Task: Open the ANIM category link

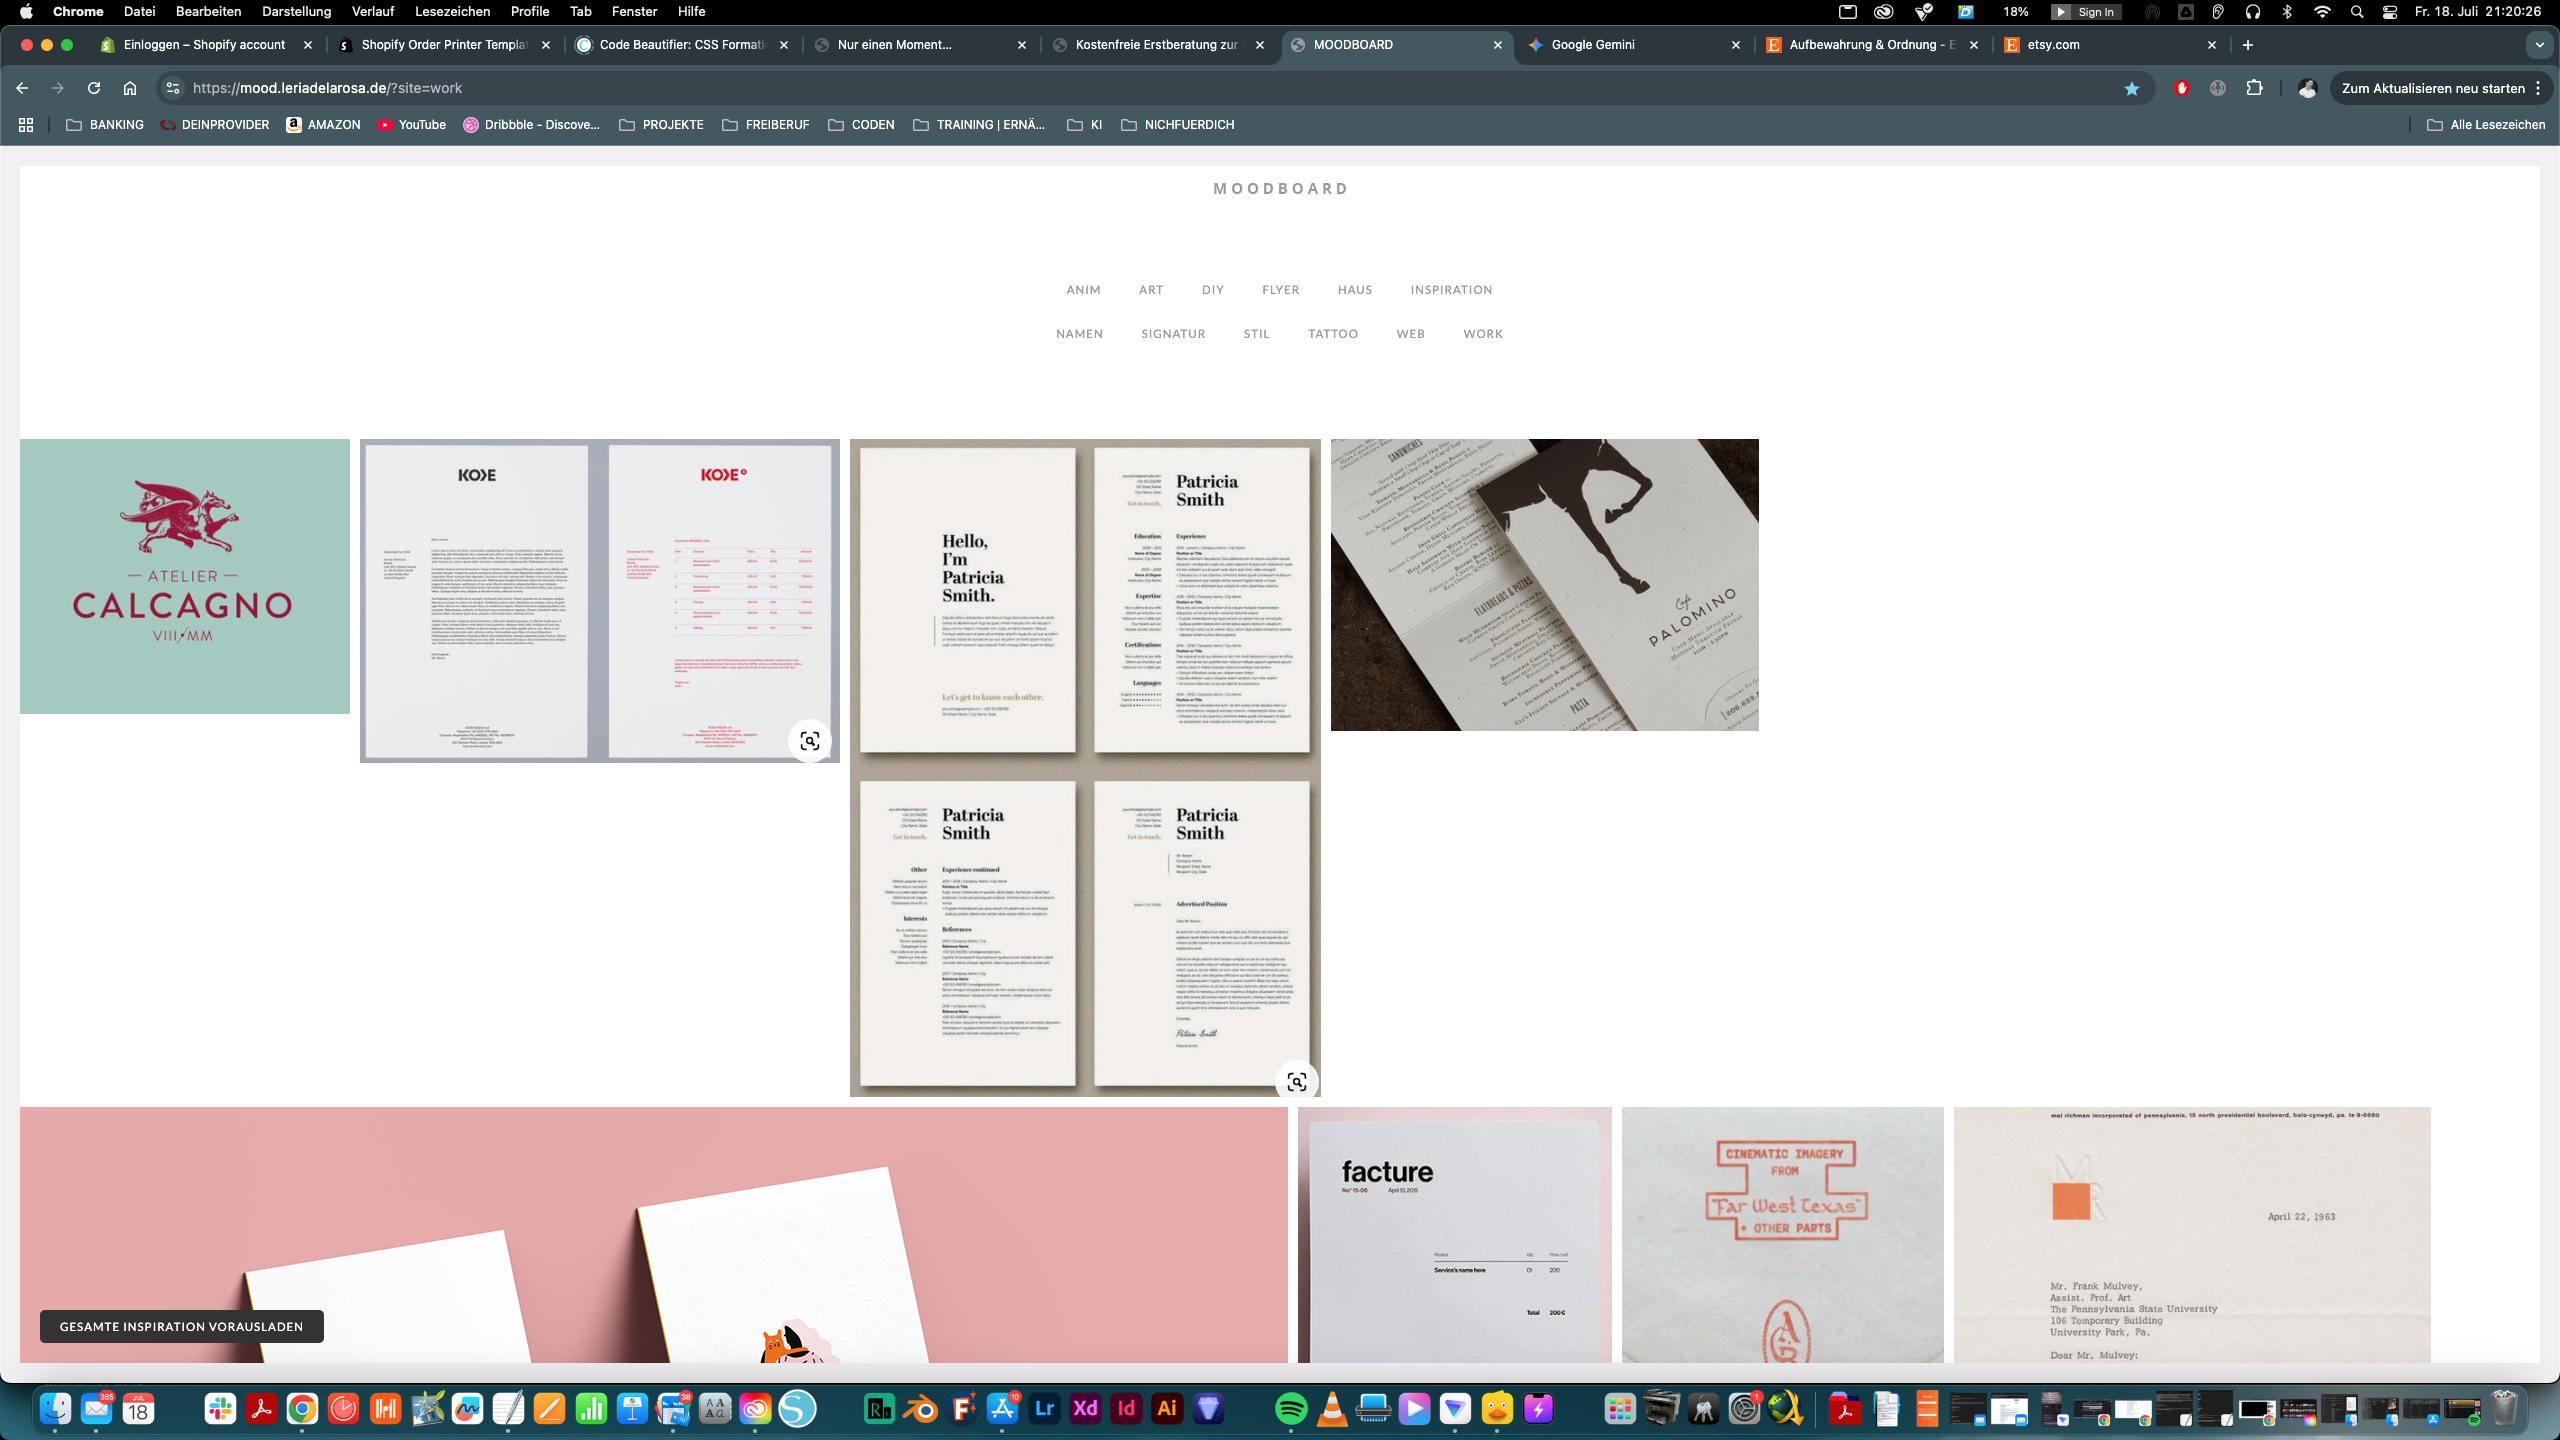Action: pyautogui.click(x=1083, y=290)
